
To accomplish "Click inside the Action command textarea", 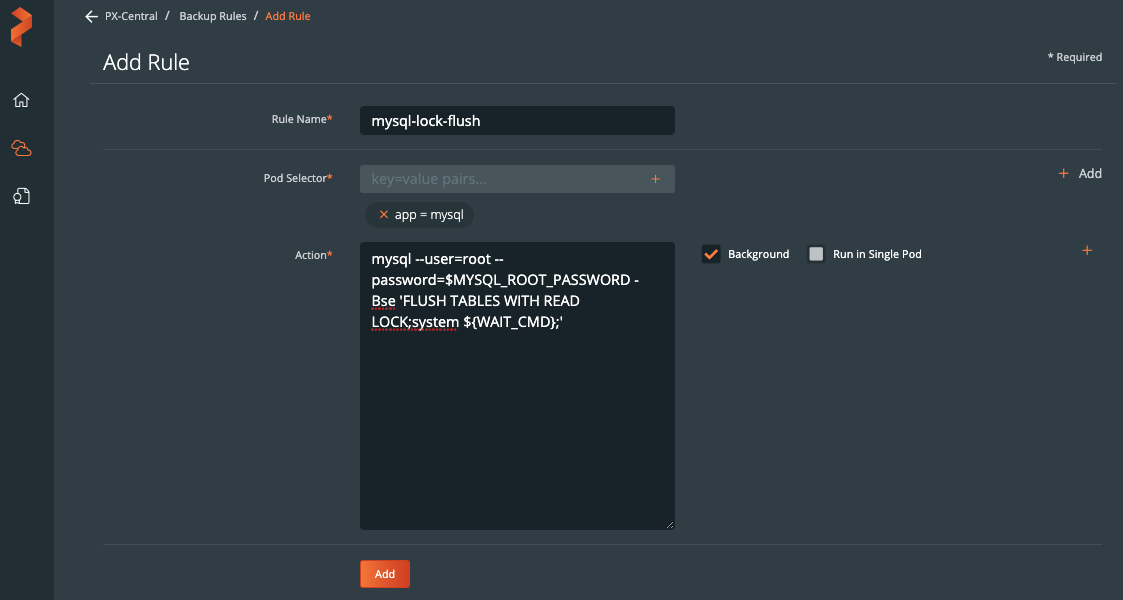I will click(x=517, y=420).
